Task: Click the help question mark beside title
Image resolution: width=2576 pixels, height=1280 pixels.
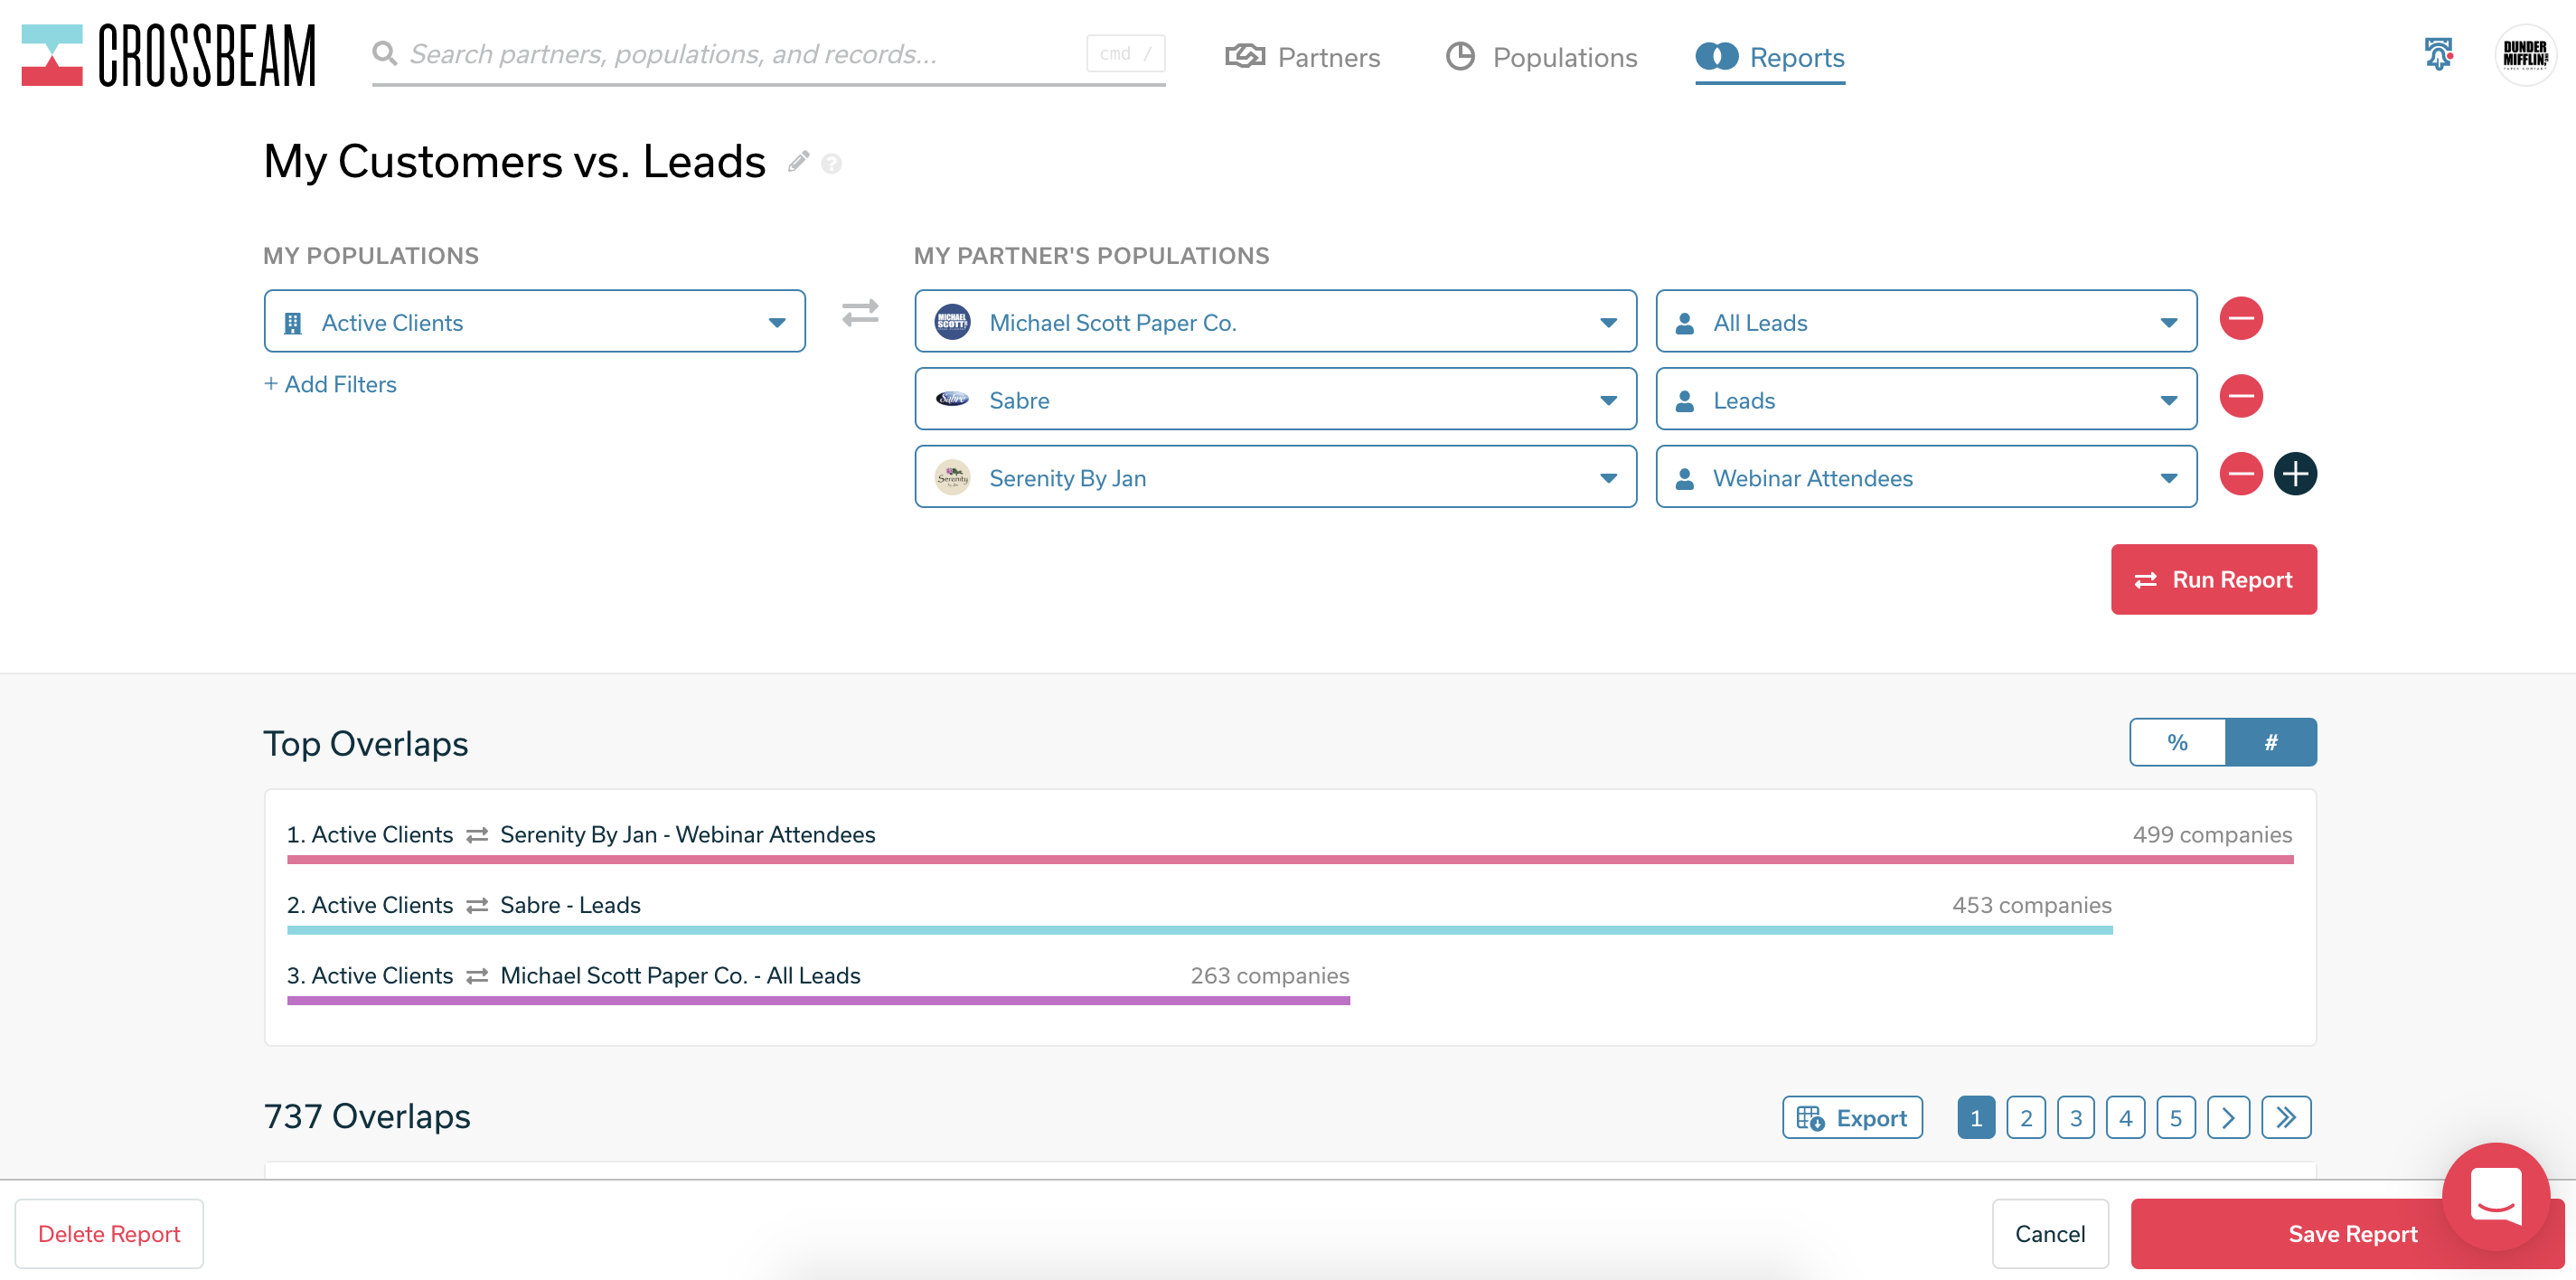Action: tap(831, 163)
